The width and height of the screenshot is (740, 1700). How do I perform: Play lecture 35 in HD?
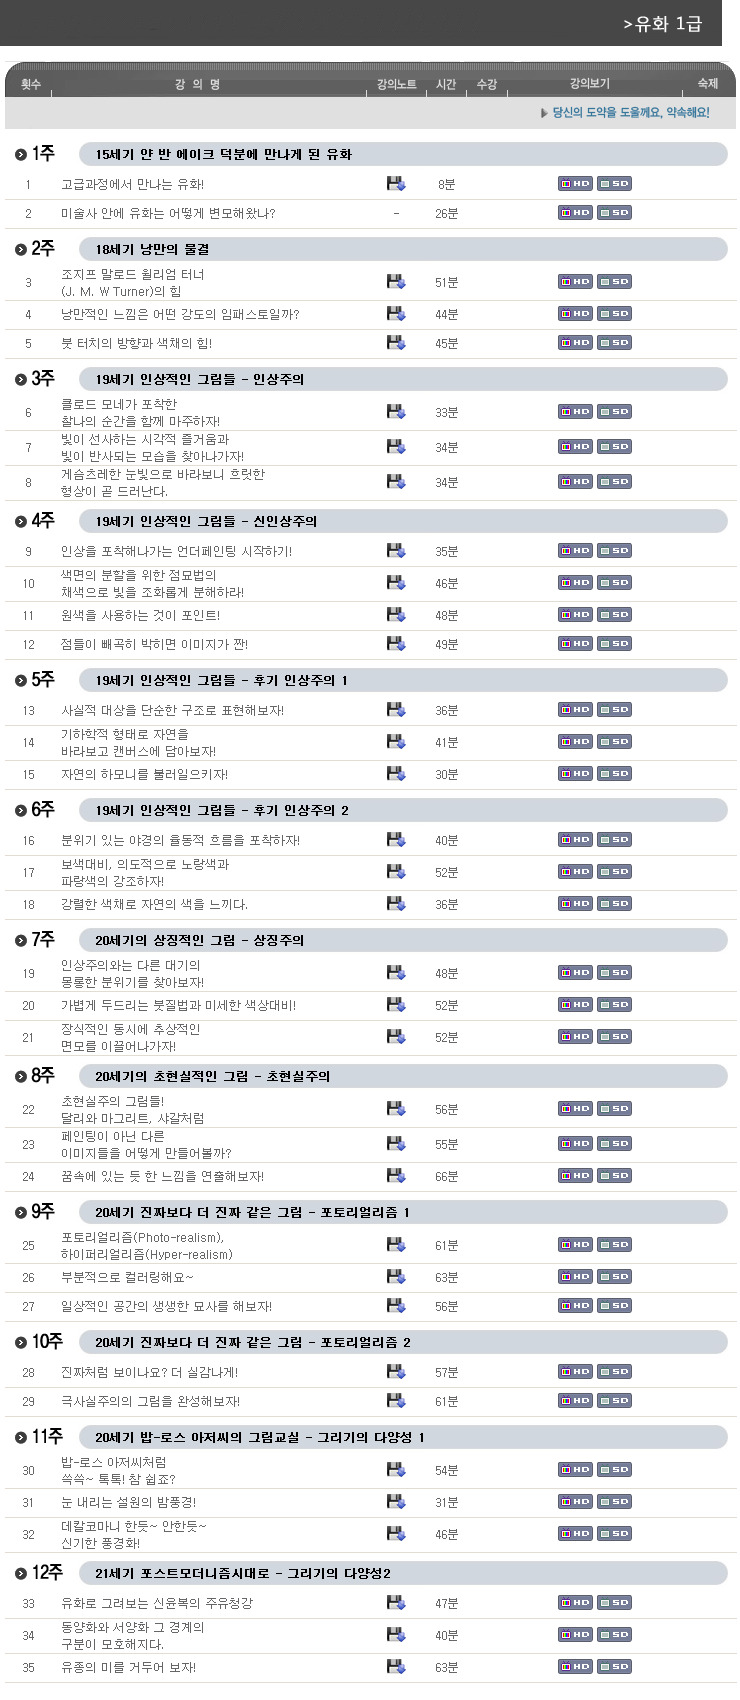575,1666
